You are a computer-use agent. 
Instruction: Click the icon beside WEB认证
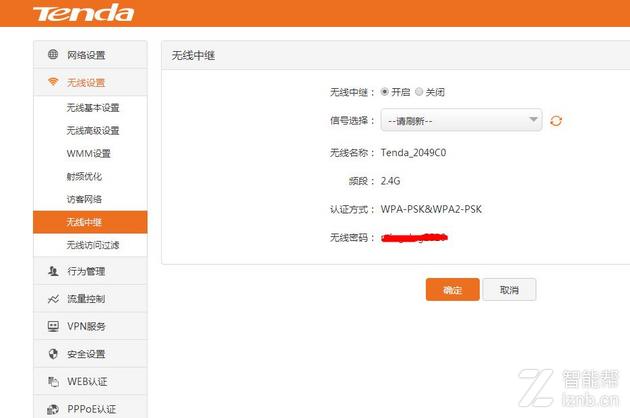click(x=53, y=381)
